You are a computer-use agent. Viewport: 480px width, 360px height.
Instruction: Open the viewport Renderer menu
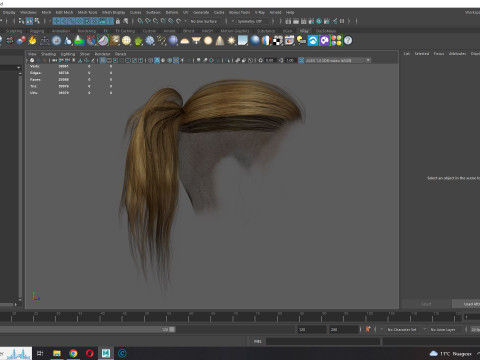click(x=102, y=54)
